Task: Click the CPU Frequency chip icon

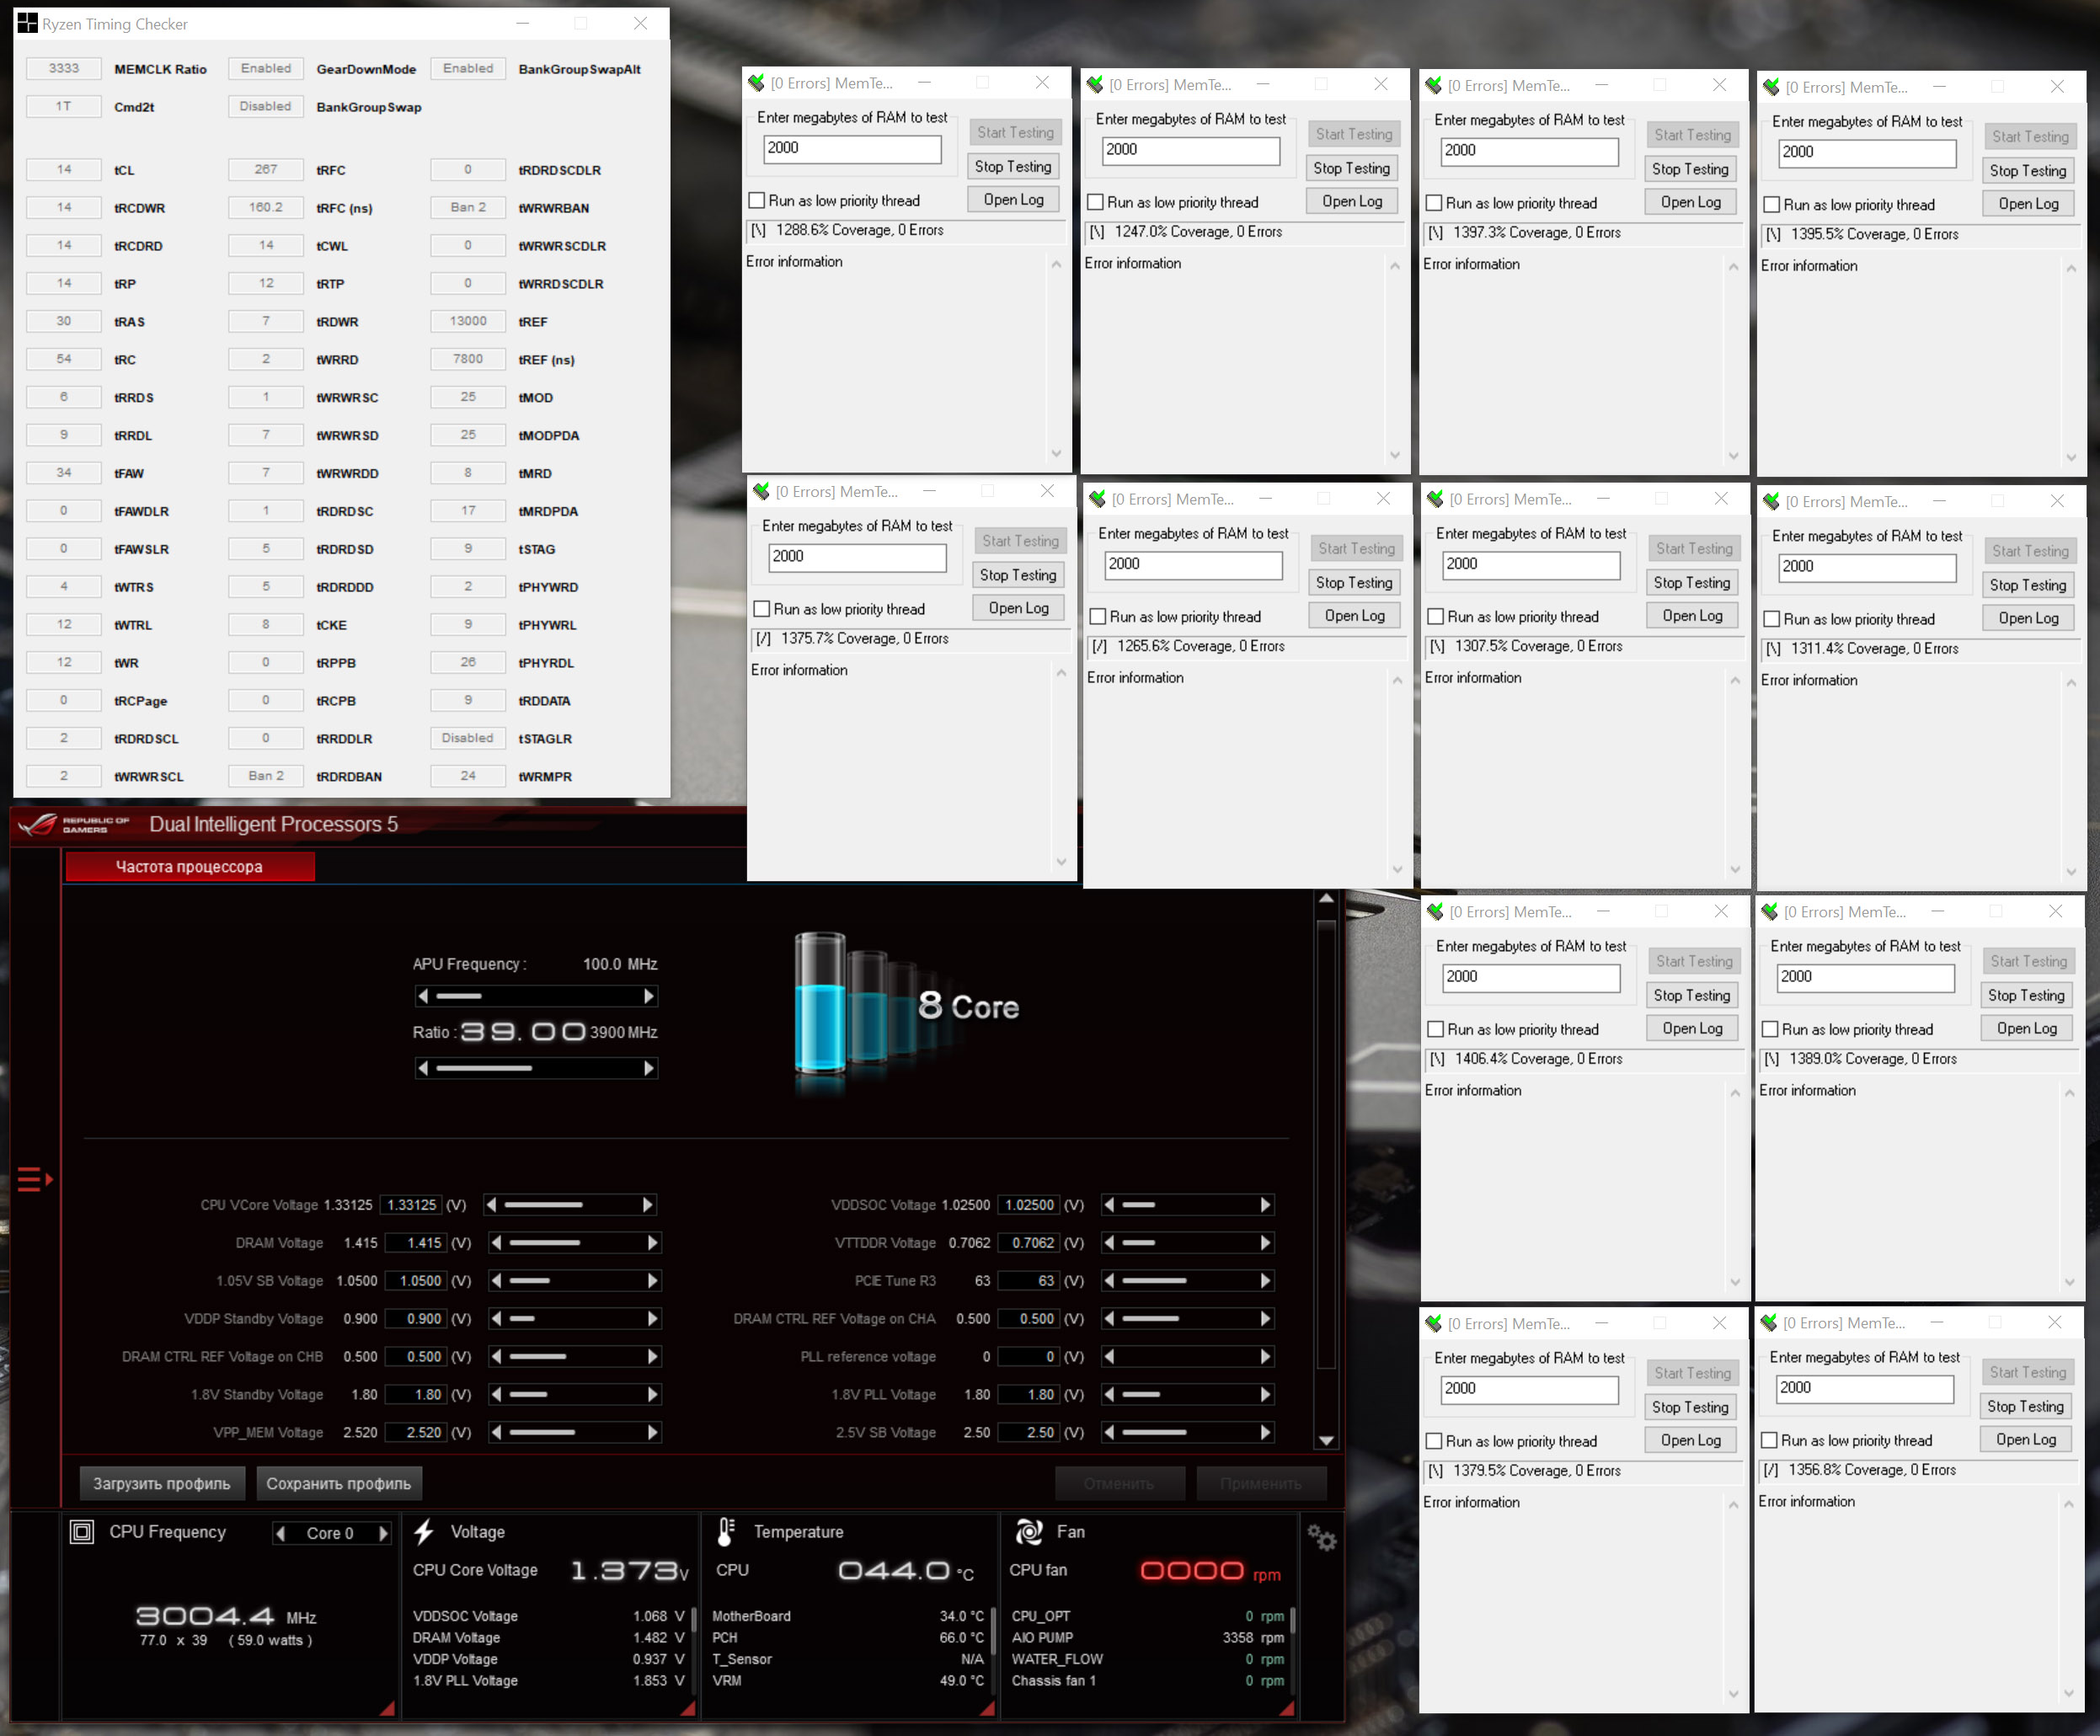Action: [x=82, y=1532]
